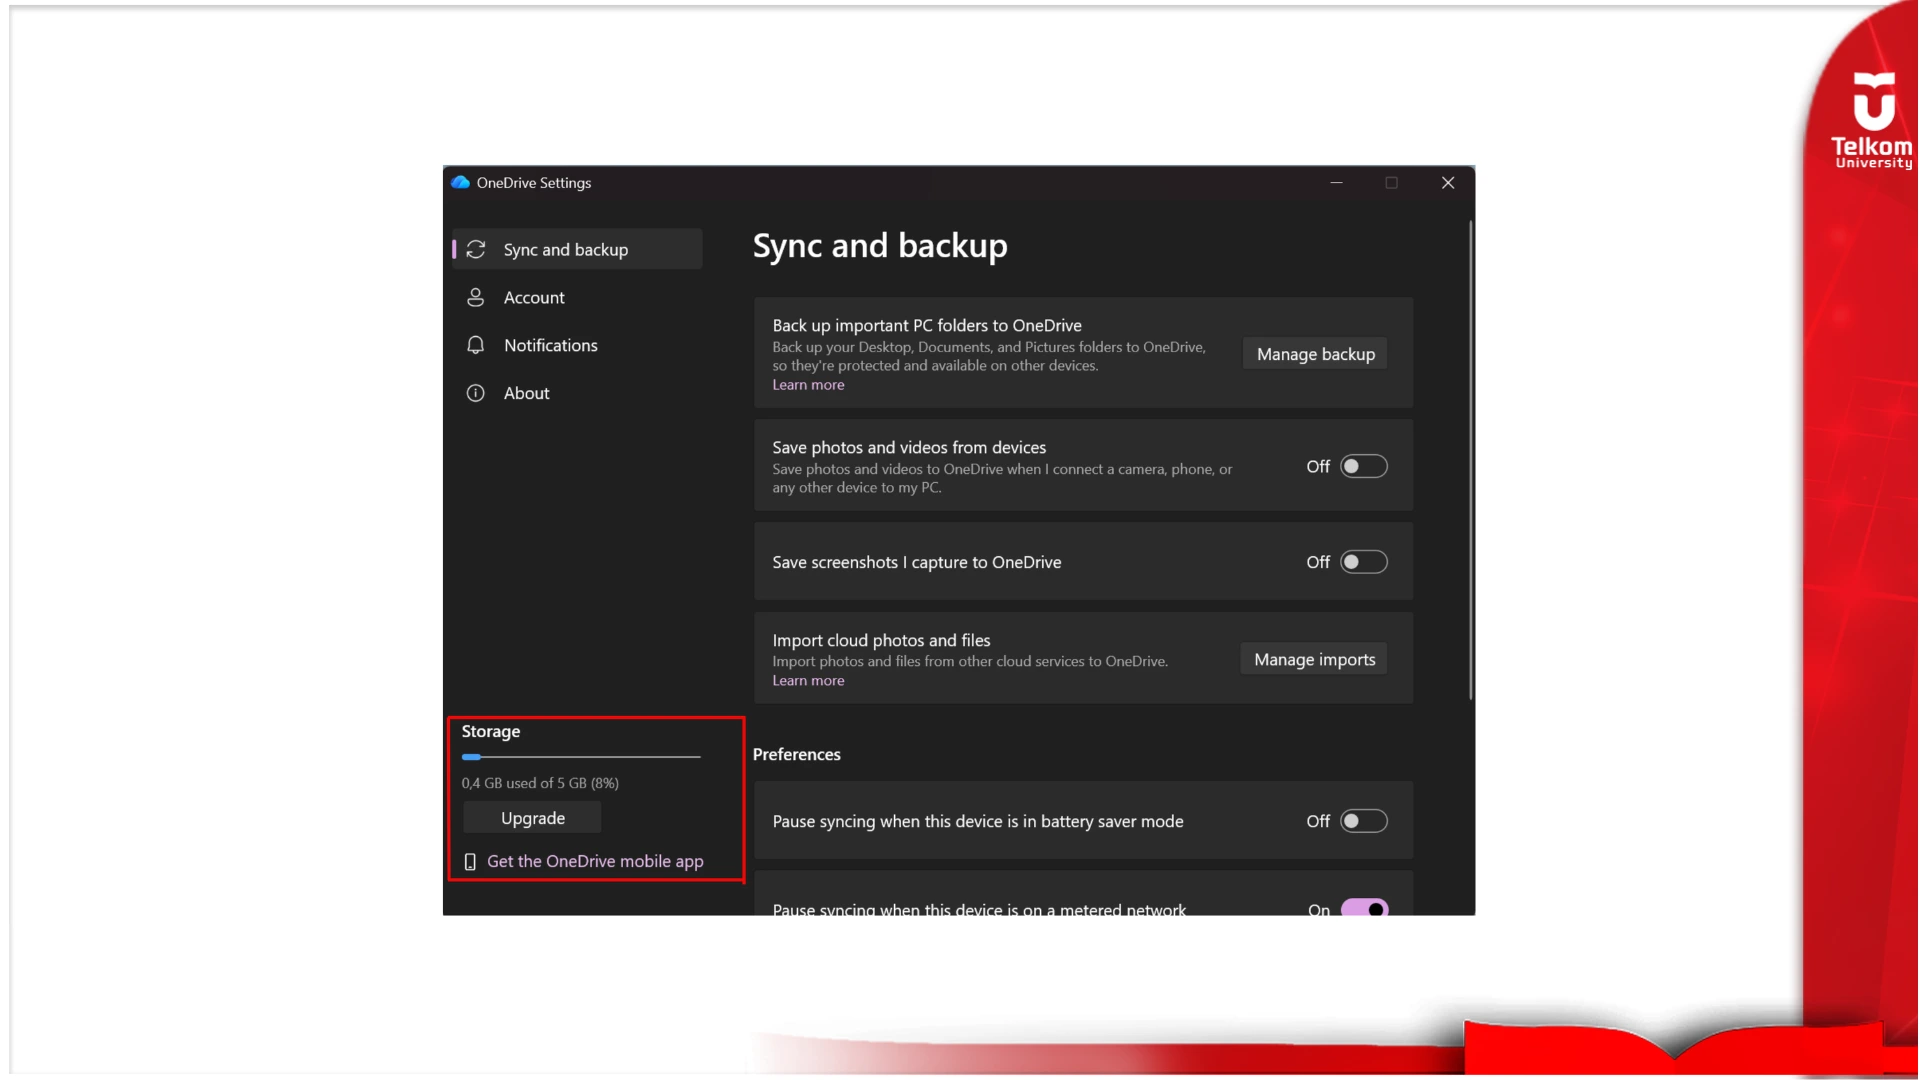Screen dimensions: 1920x1080
Task: Toggle Save photos and videos from devices
Action: point(1364,466)
